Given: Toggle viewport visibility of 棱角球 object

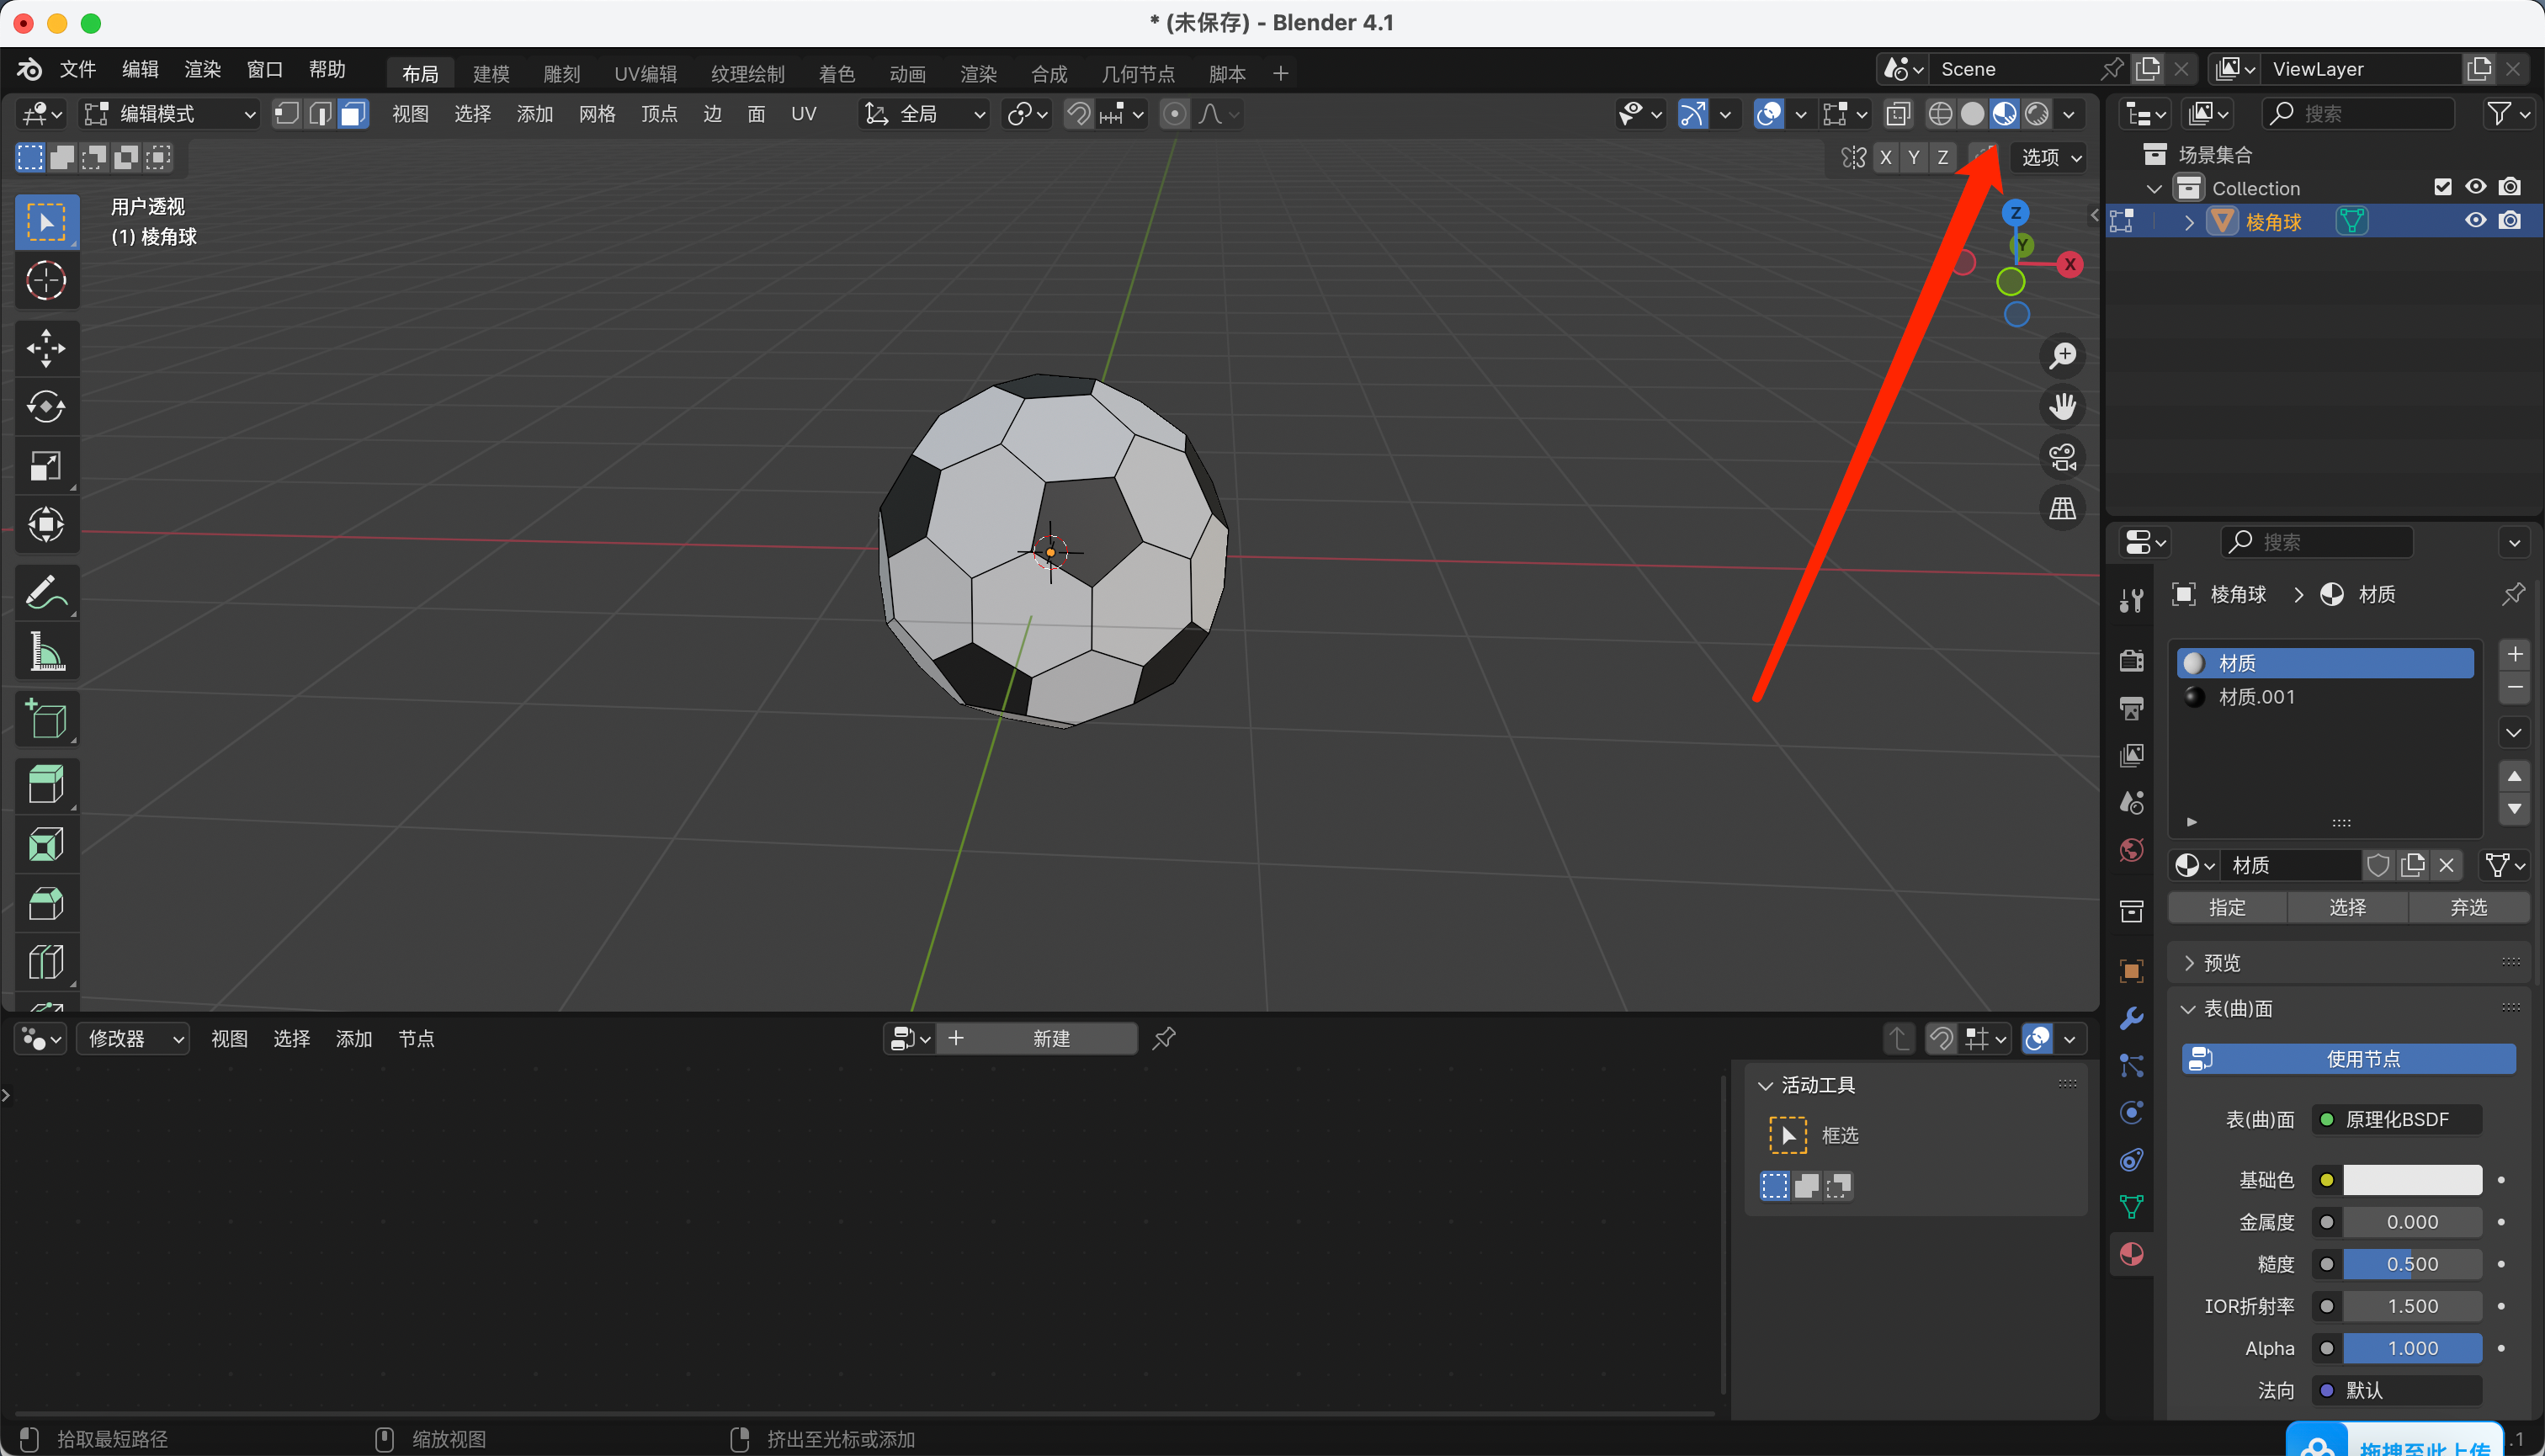Looking at the screenshot, I should pos(2475,221).
